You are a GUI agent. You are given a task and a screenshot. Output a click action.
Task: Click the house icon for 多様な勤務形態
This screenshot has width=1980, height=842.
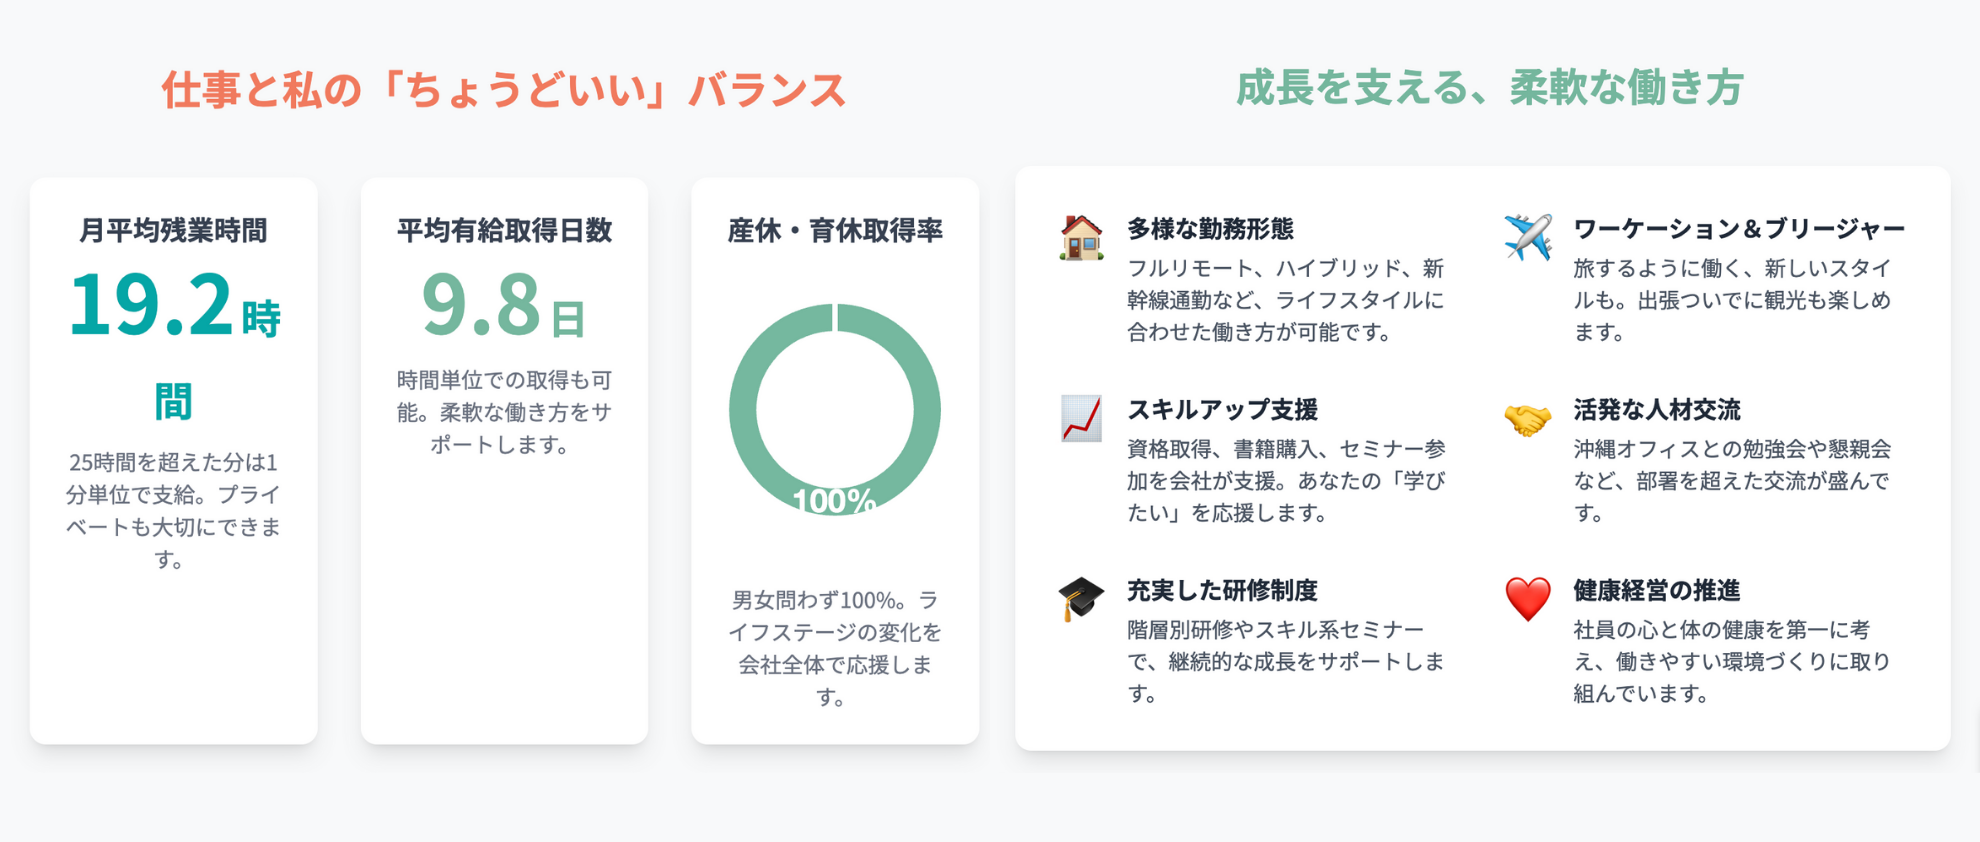(x=1081, y=238)
